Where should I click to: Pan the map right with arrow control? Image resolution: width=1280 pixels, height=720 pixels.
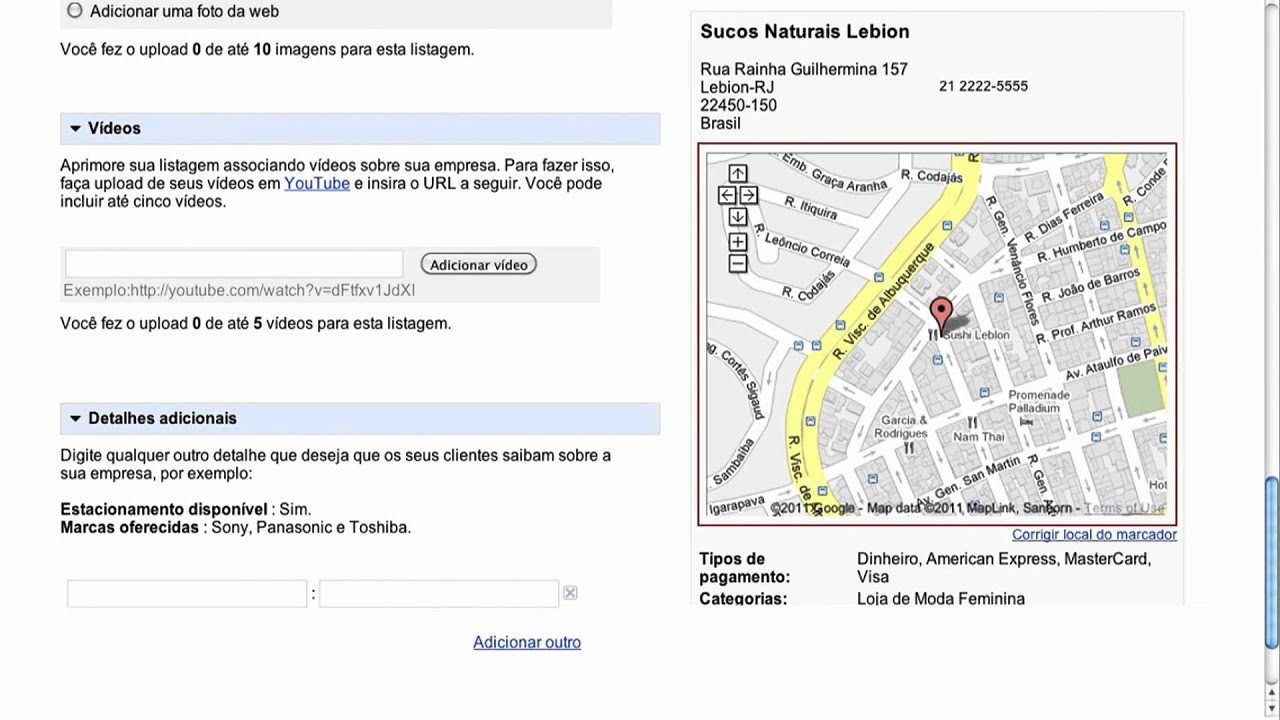pyautogui.click(x=748, y=195)
